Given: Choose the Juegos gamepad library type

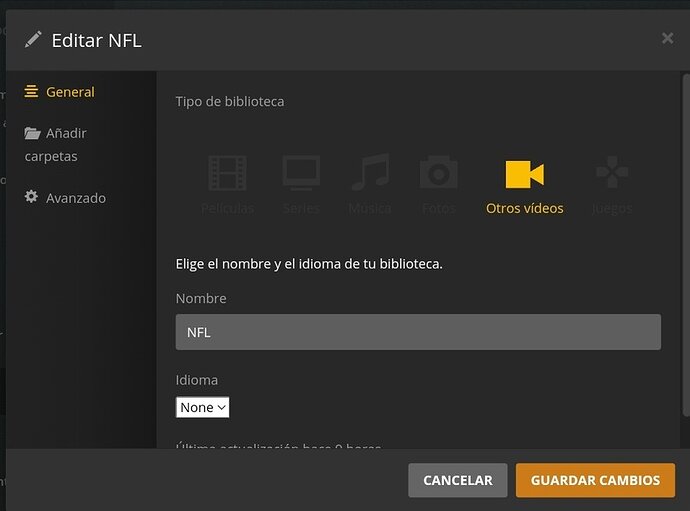Looking at the screenshot, I should [612, 185].
